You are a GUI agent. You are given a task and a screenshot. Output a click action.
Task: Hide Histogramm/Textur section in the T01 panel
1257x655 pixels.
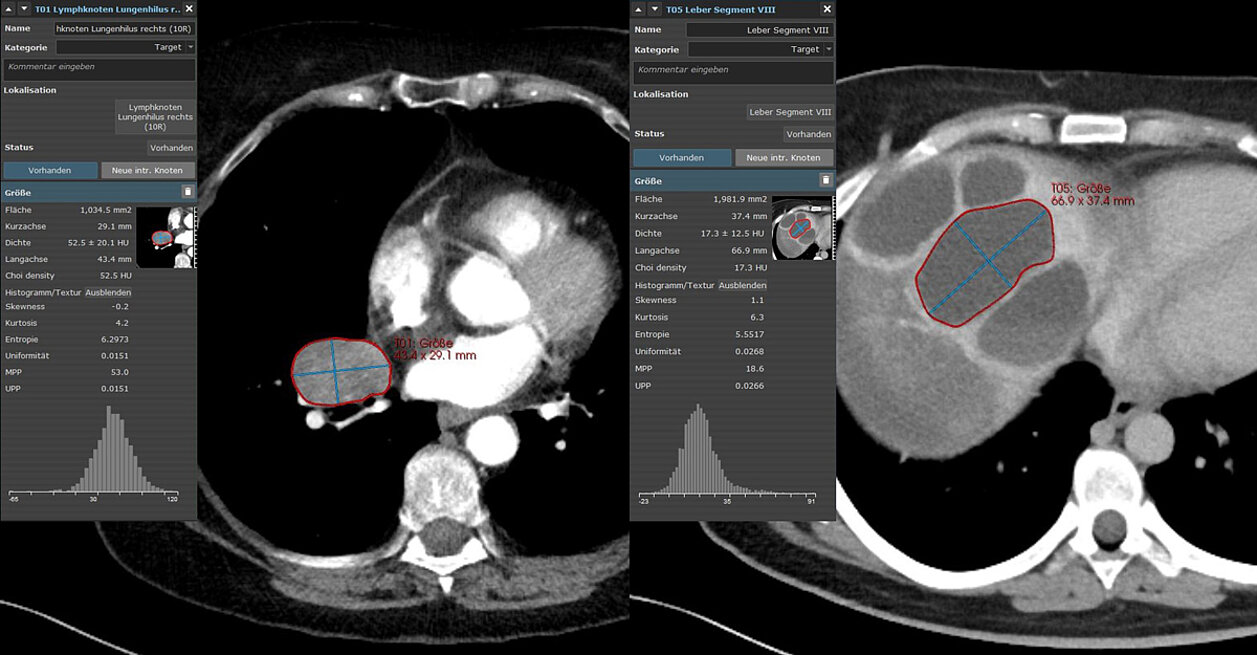tap(108, 292)
